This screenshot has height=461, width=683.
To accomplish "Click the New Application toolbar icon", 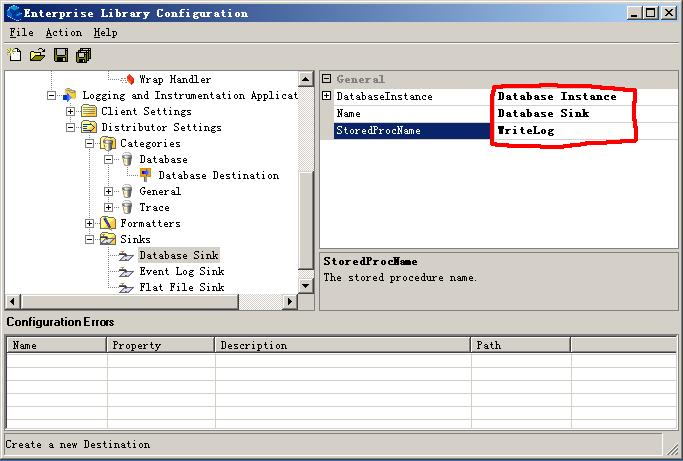I will 14,54.
